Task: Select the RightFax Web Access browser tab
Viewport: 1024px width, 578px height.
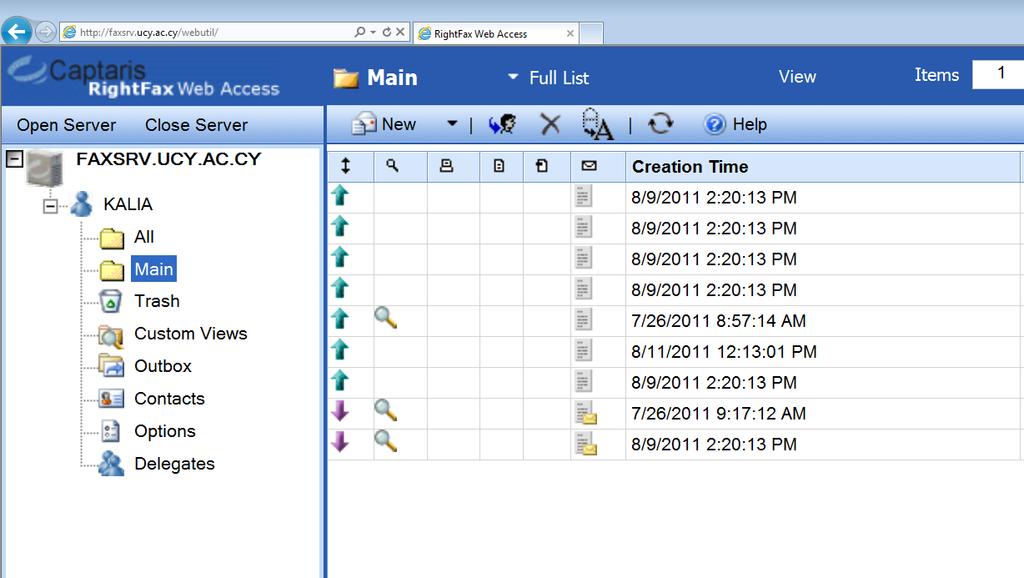Action: (496, 33)
